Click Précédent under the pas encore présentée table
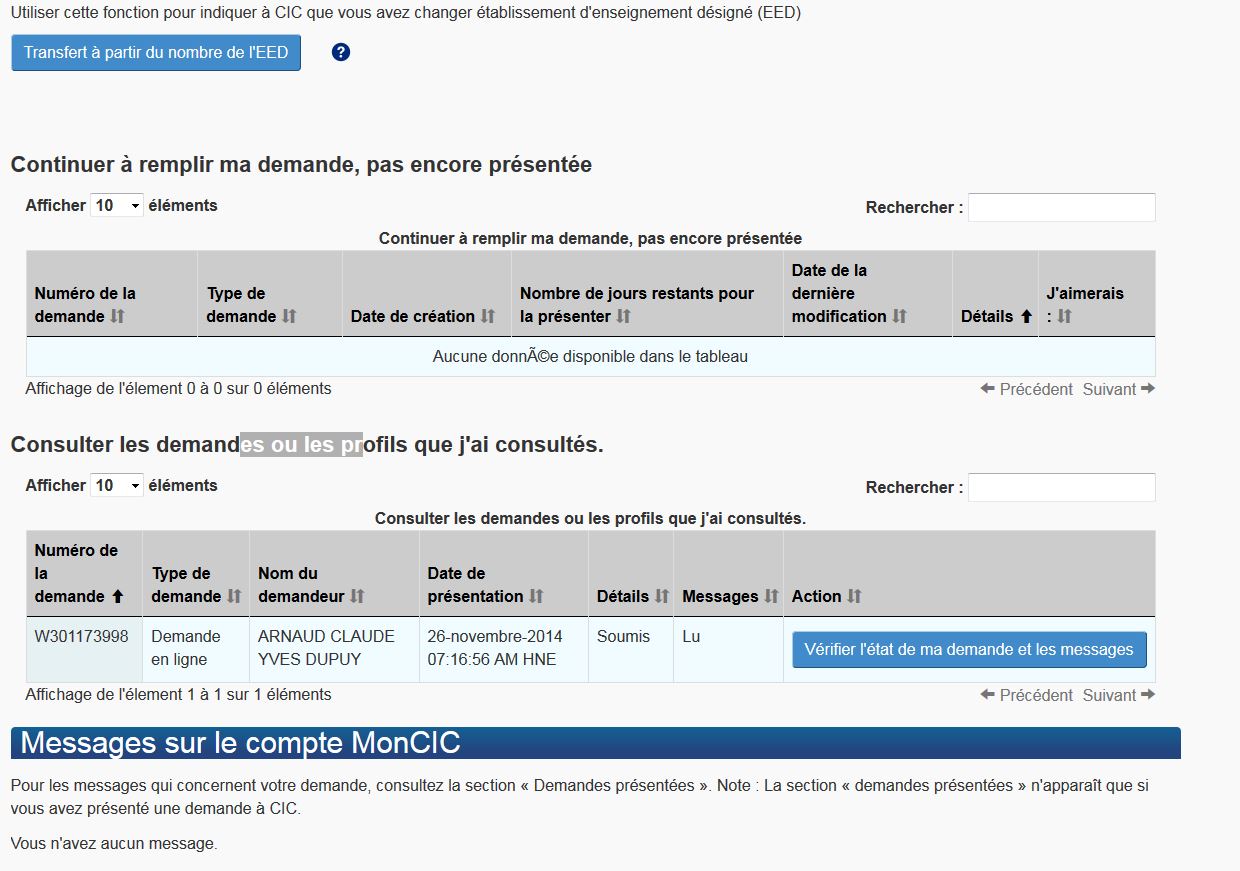 pos(1027,389)
